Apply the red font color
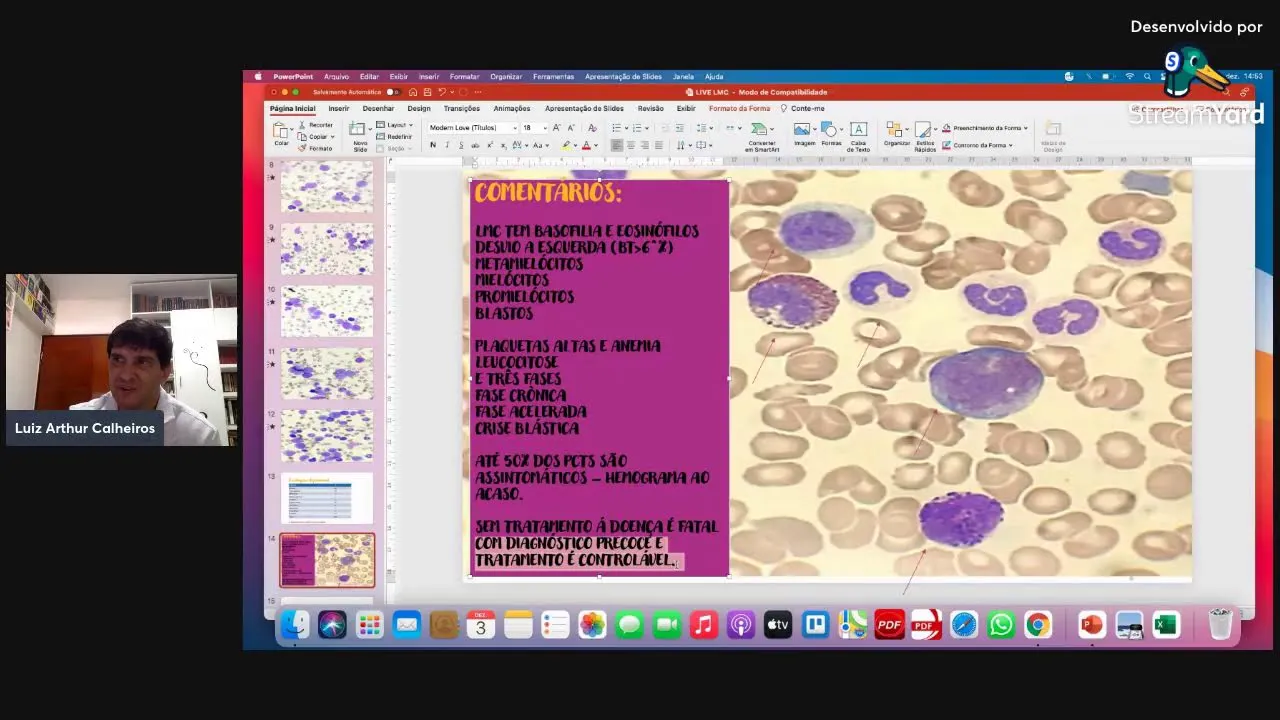Screen dimensions: 1280x720 click(x=586, y=146)
